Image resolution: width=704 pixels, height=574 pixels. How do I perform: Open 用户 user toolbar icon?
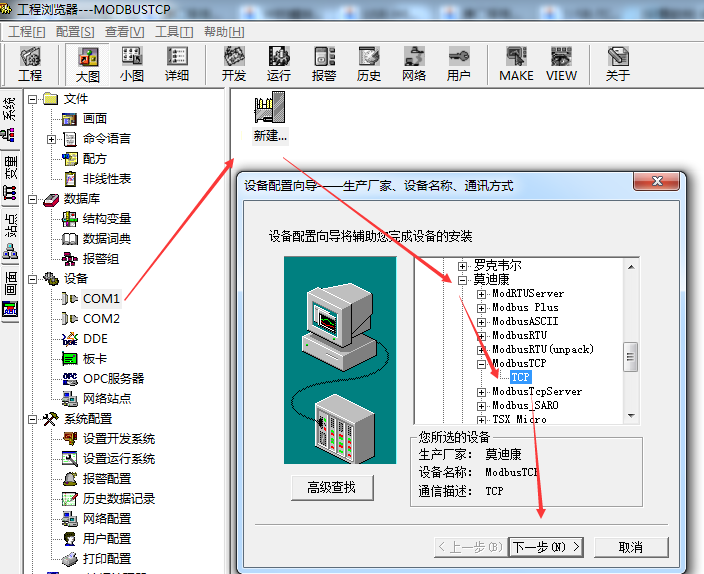point(458,64)
